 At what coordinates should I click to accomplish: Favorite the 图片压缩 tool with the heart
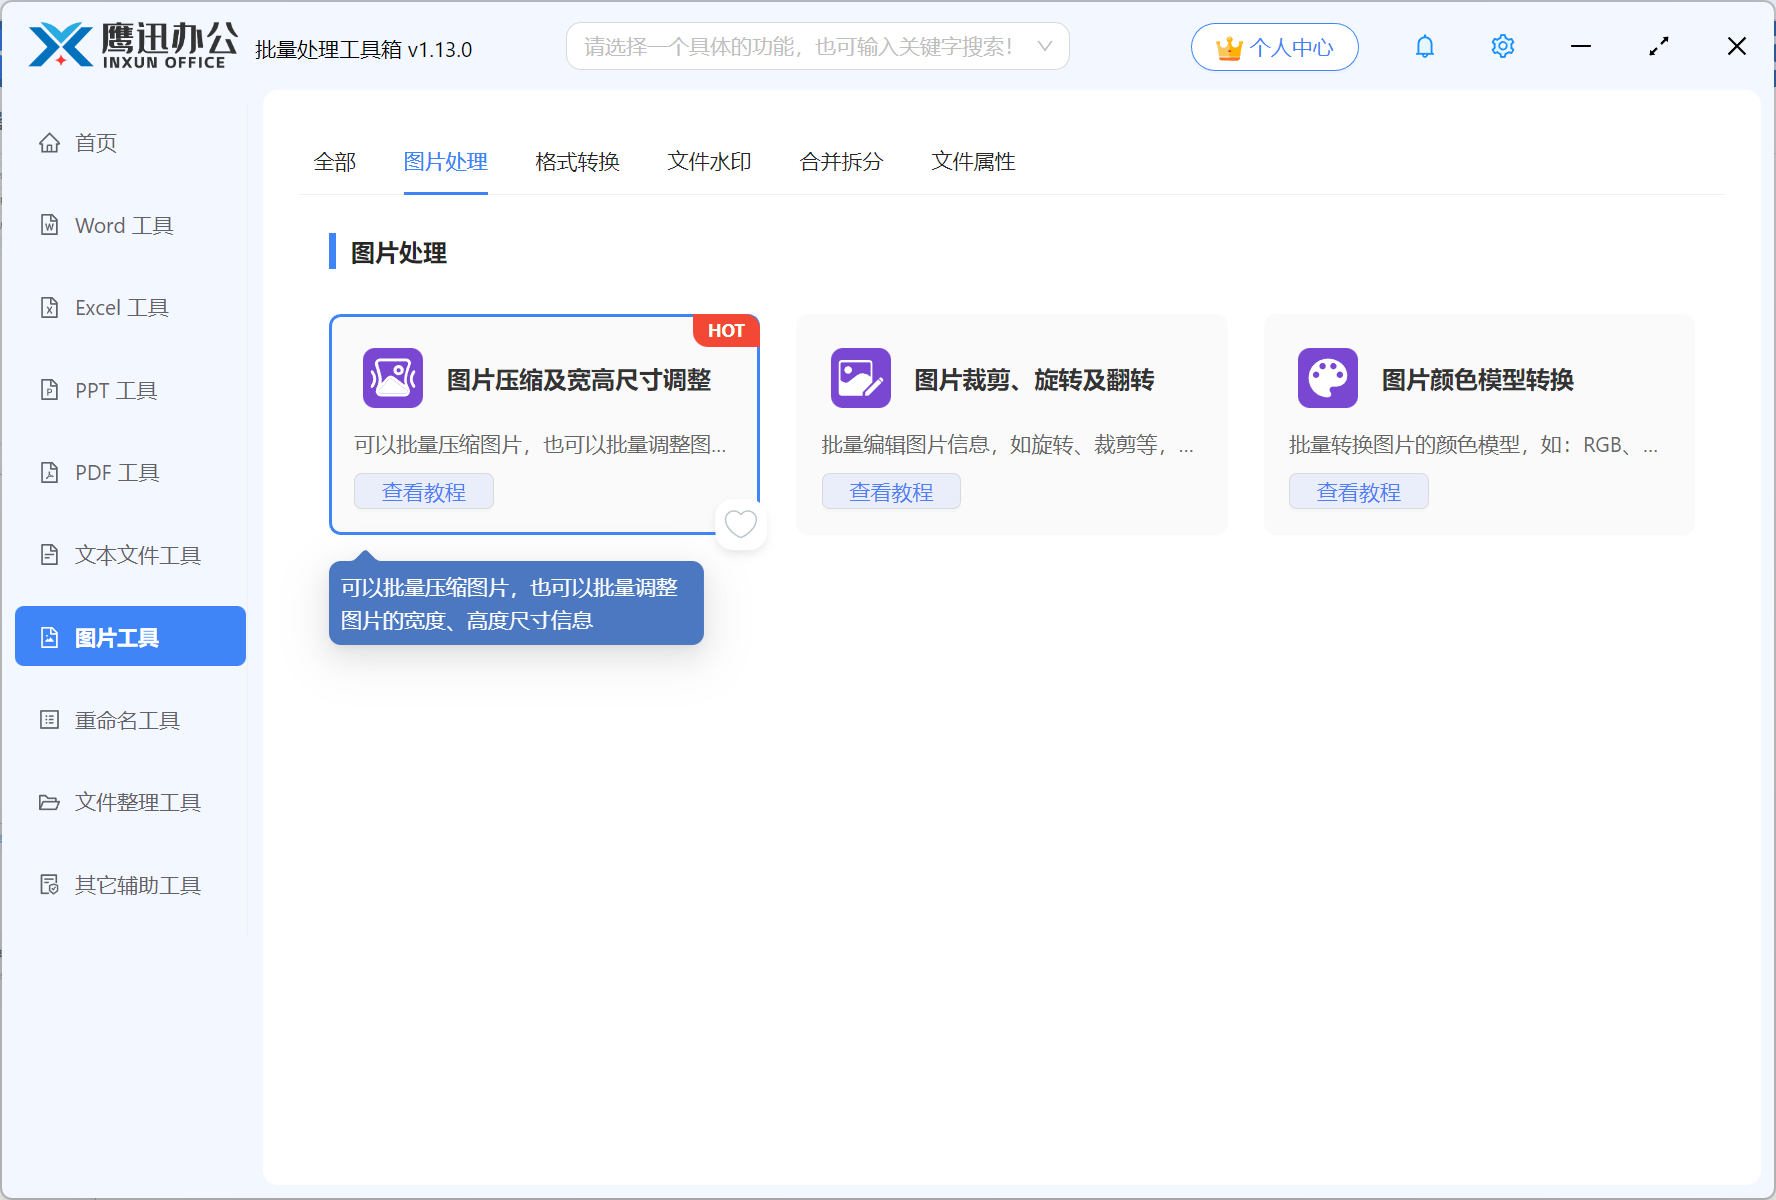tap(740, 523)
